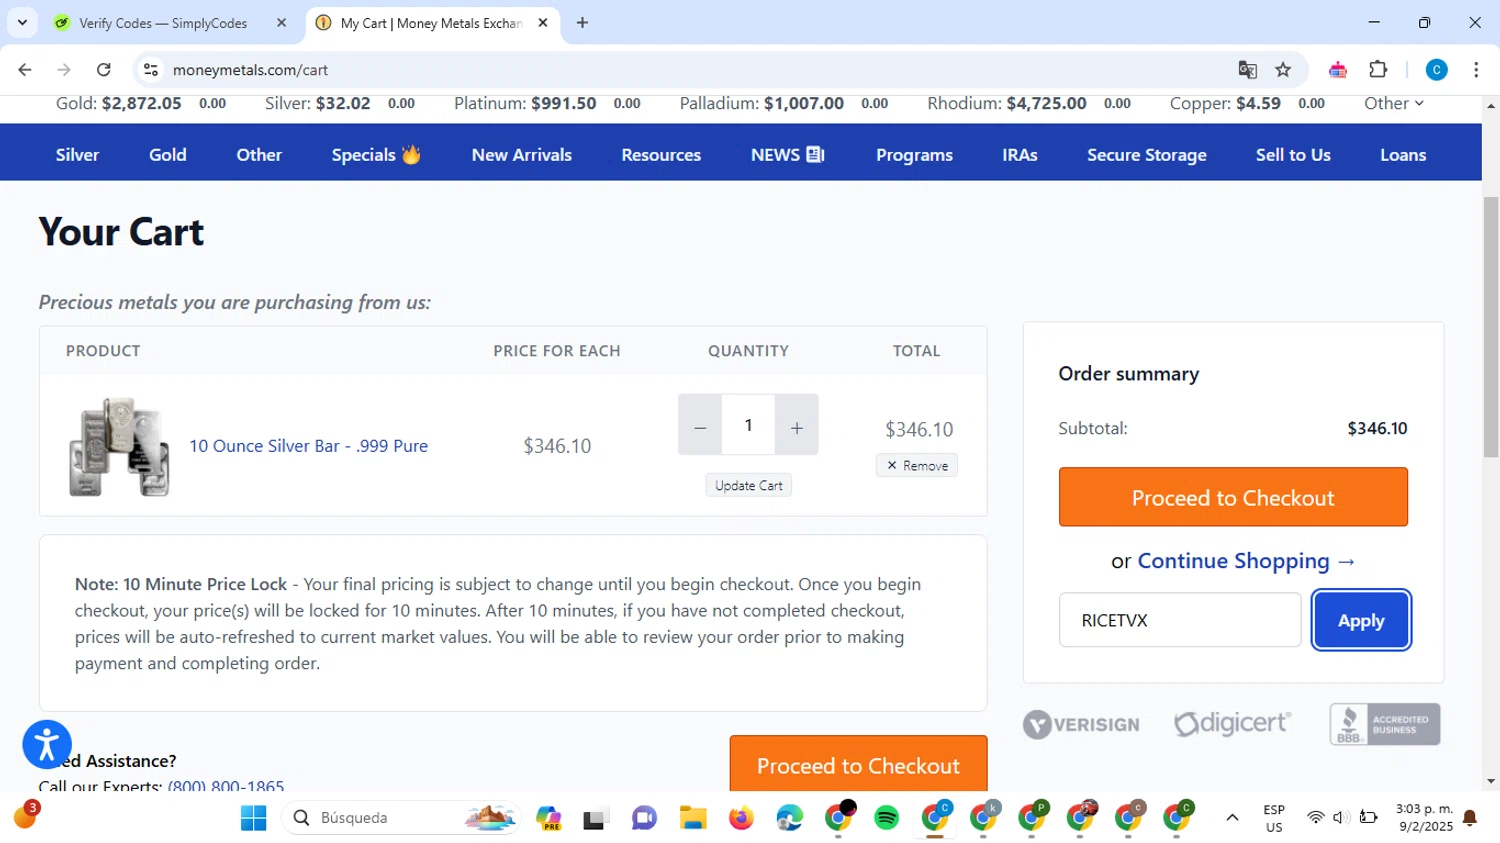Open the NEWS section
The width and height of the screenshot is (1500, 843).
pos(787,155)
